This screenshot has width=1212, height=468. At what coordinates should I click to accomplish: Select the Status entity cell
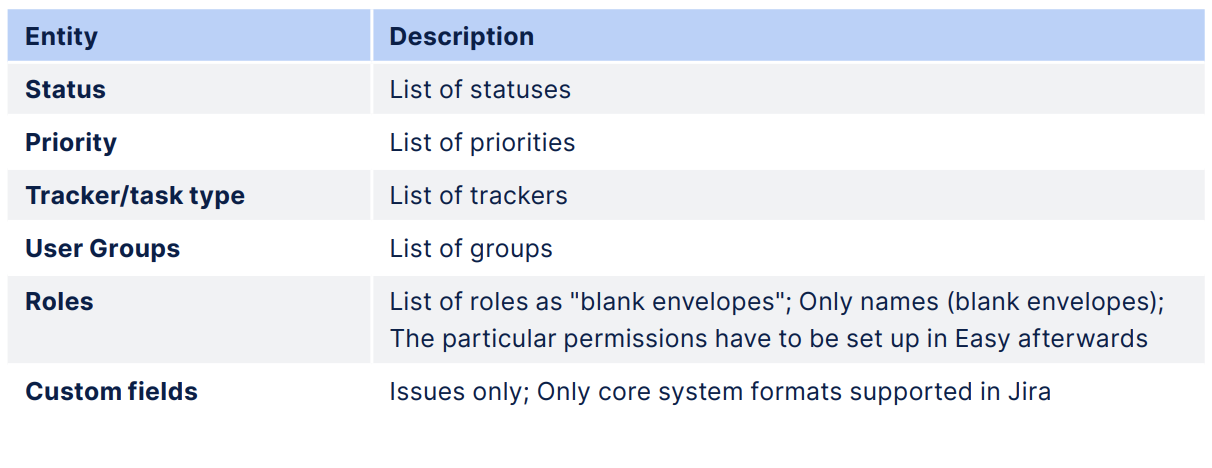tap(65, 90)
